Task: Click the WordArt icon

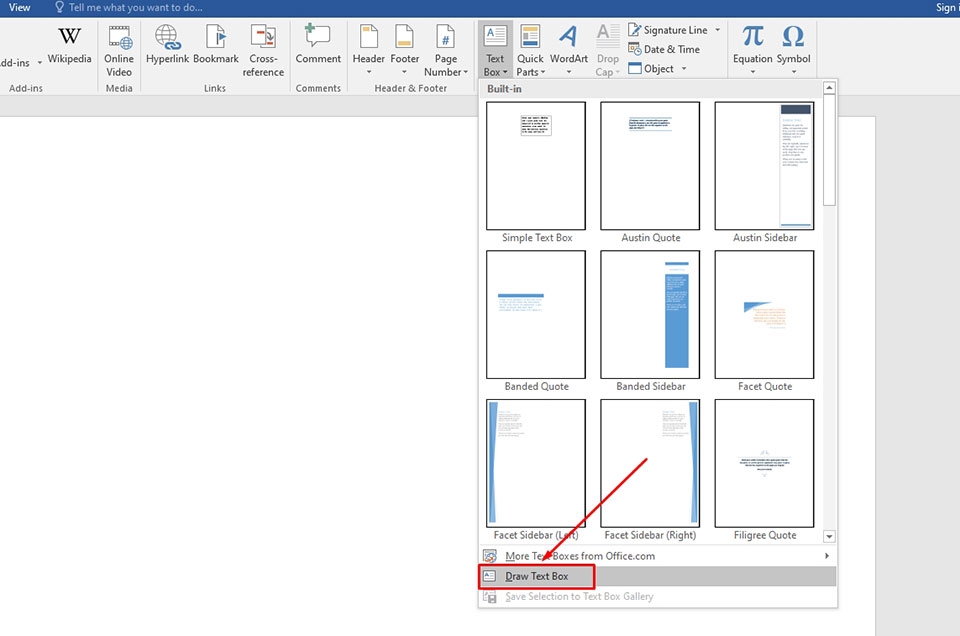Action: [568, 36]
